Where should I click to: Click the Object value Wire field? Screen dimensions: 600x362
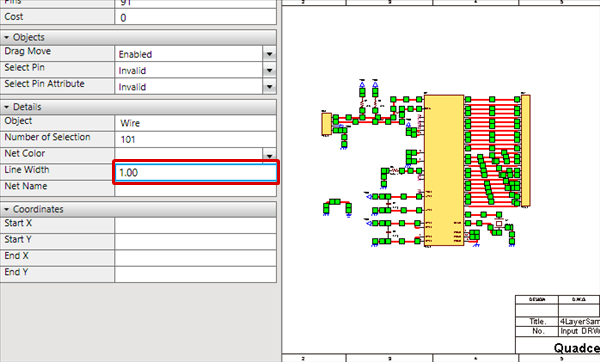pos(195,123)
